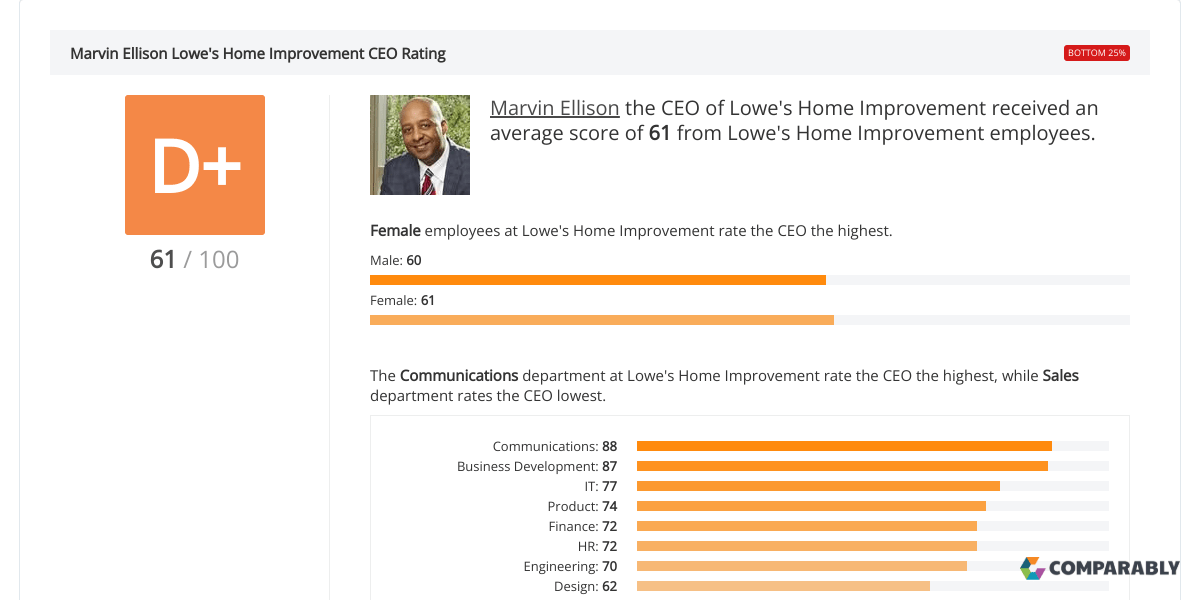Screen dimensions: 1200x600
Task: Click the Female: 61 rating bar
Action: tap(602, 320)
